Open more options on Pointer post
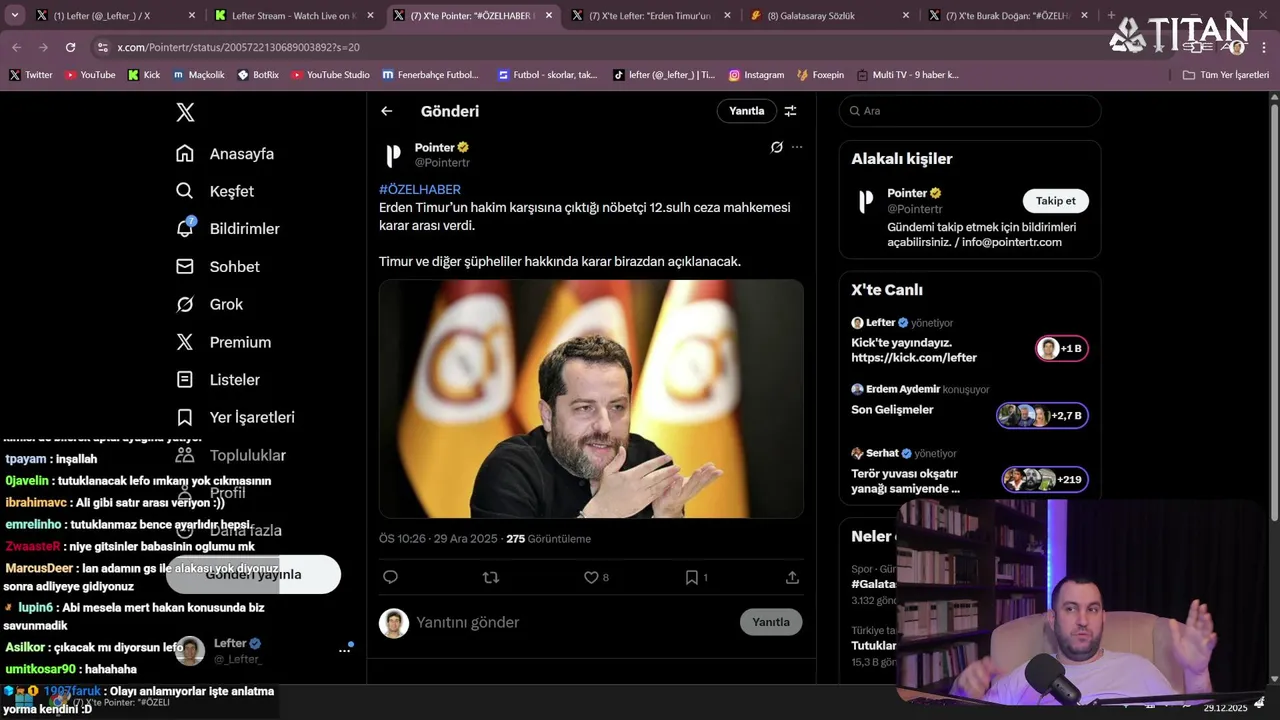Screen dimensions: 1280x720 click(797, 147)
